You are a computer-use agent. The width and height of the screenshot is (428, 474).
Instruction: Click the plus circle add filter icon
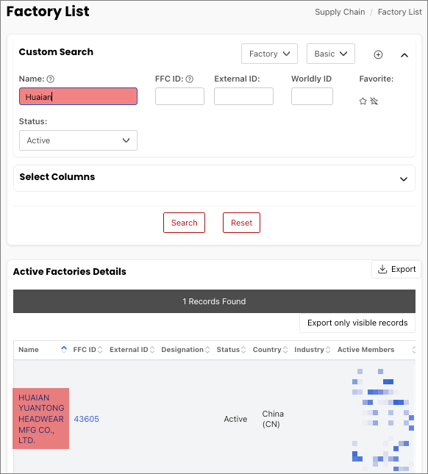(x=378, y=55)
